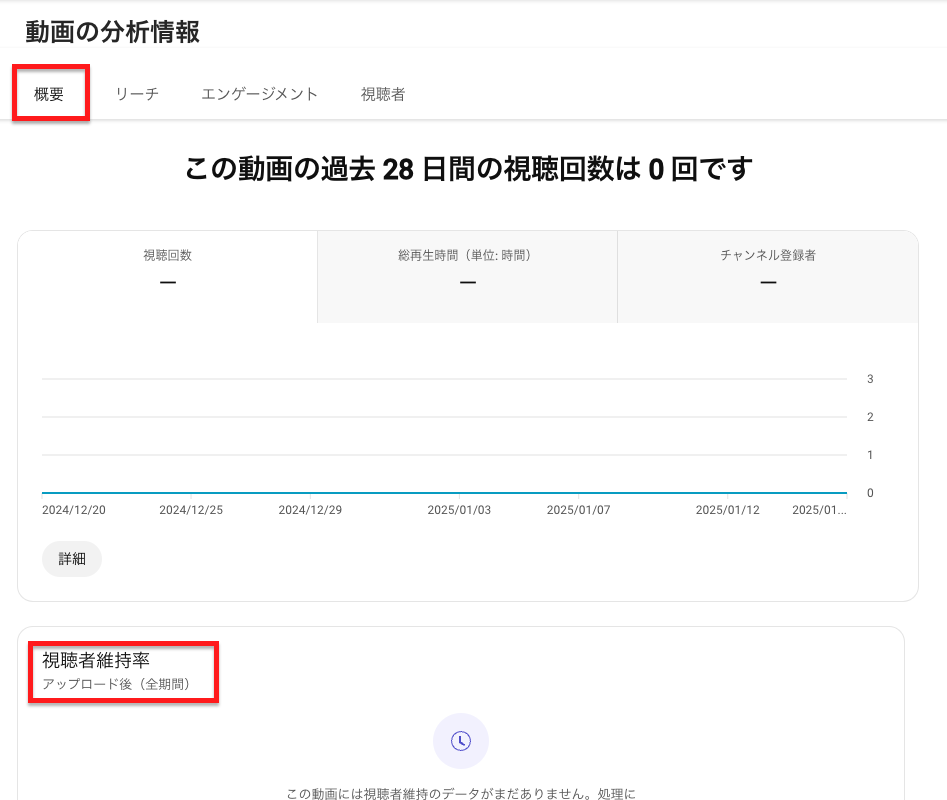Click the 28-day view count headline
This screenshot has height=800, width=947.
coord(467,169)
